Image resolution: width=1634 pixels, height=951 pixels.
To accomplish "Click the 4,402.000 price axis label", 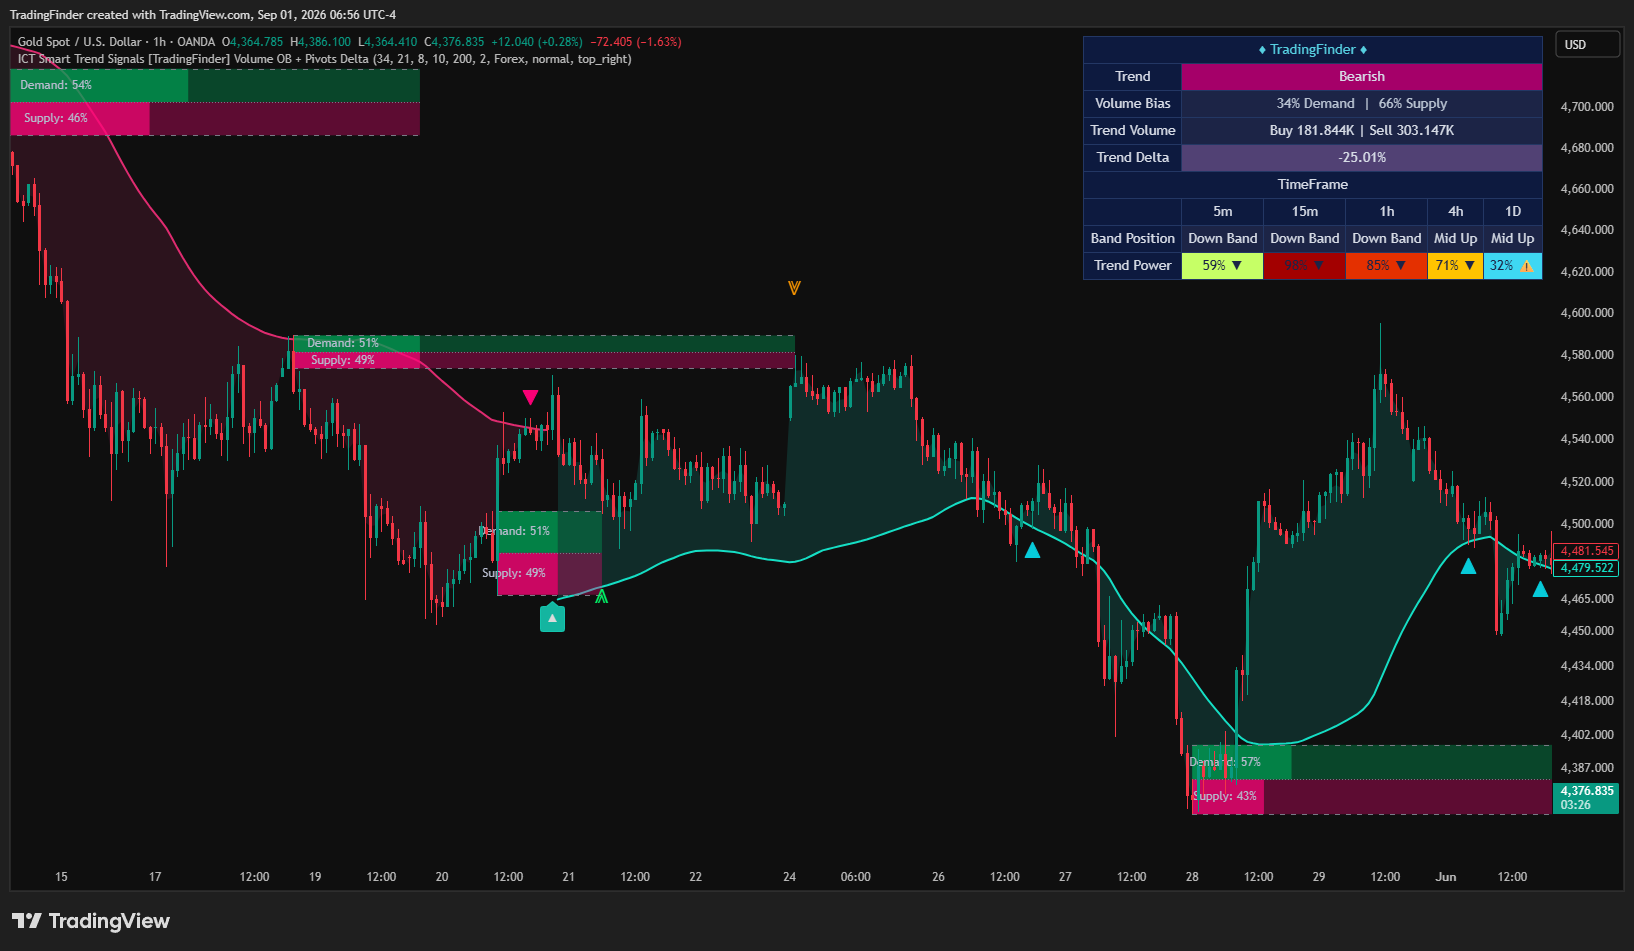I will point(1587,735).
